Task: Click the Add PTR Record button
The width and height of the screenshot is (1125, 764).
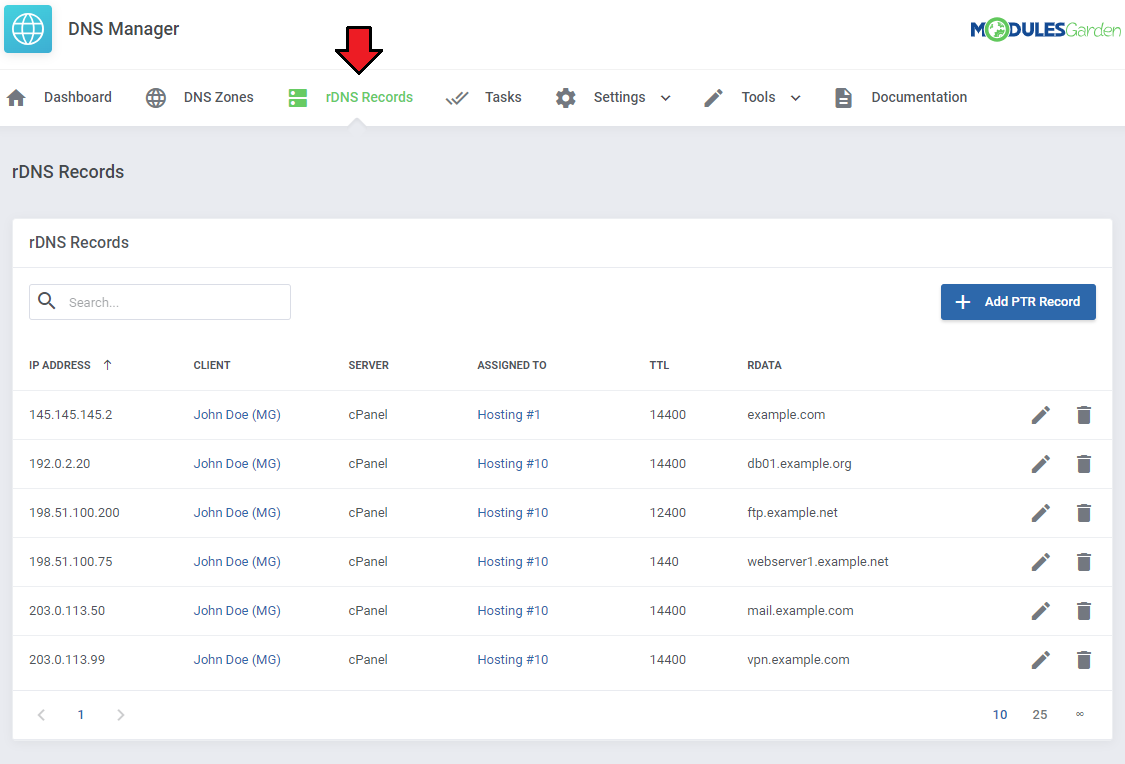Action: click(x=1018, y=302)
